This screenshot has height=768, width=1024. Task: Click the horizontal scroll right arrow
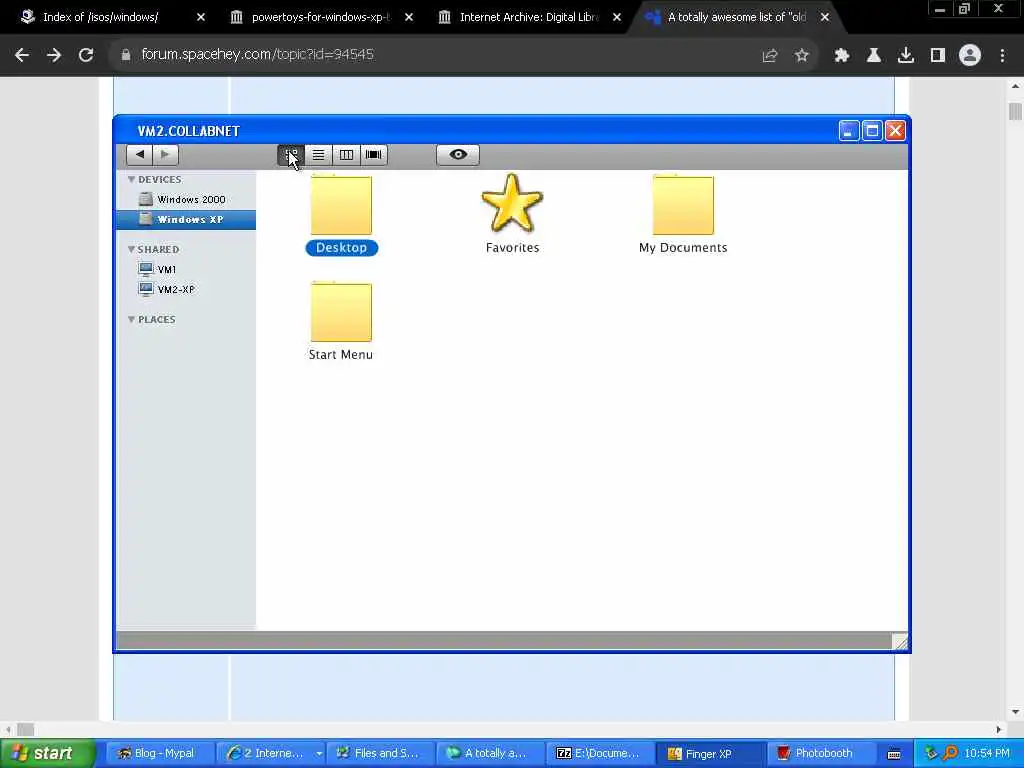[x=999, y=729]
